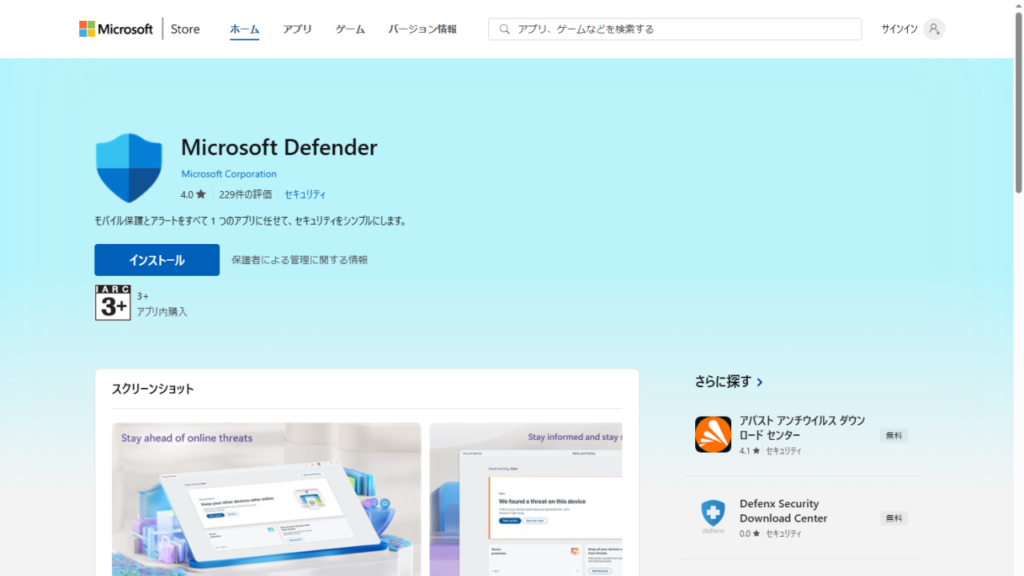Screen dimensions: 1024x576
Task: Open 保護者による管理に関する情報 link
Action: point(300,260)
